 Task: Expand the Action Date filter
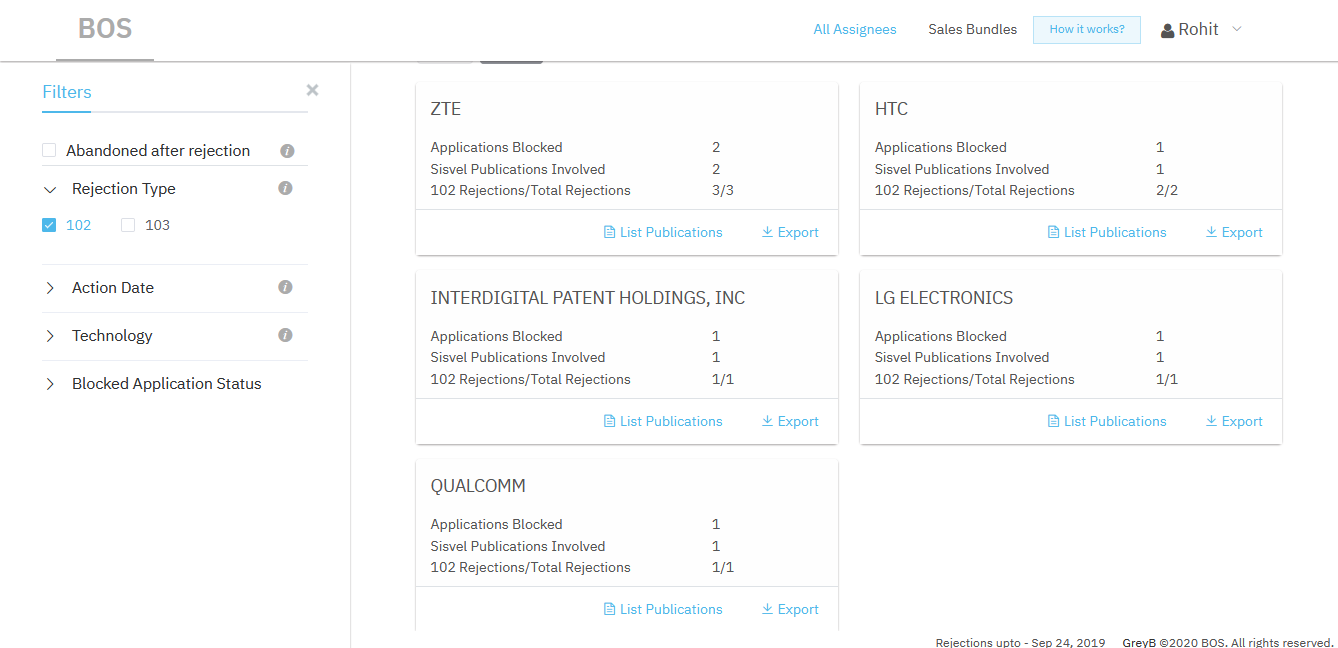50,288
